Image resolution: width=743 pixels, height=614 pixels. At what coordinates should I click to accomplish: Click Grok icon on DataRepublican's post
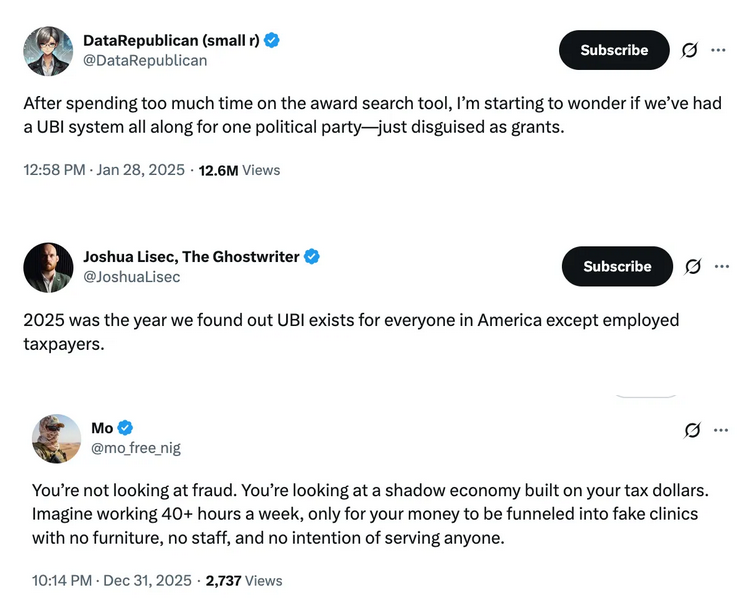(690, 50)
